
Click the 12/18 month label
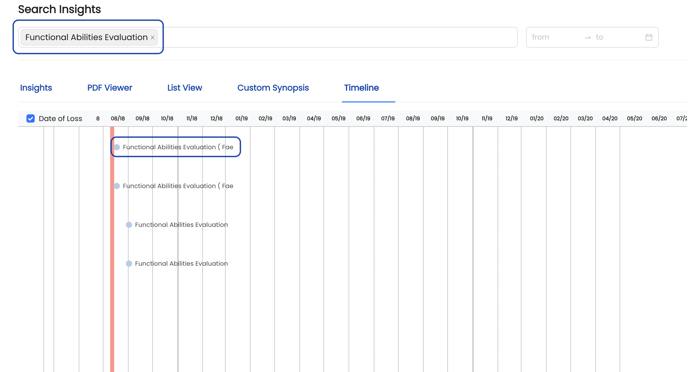(x=216, y=118)
